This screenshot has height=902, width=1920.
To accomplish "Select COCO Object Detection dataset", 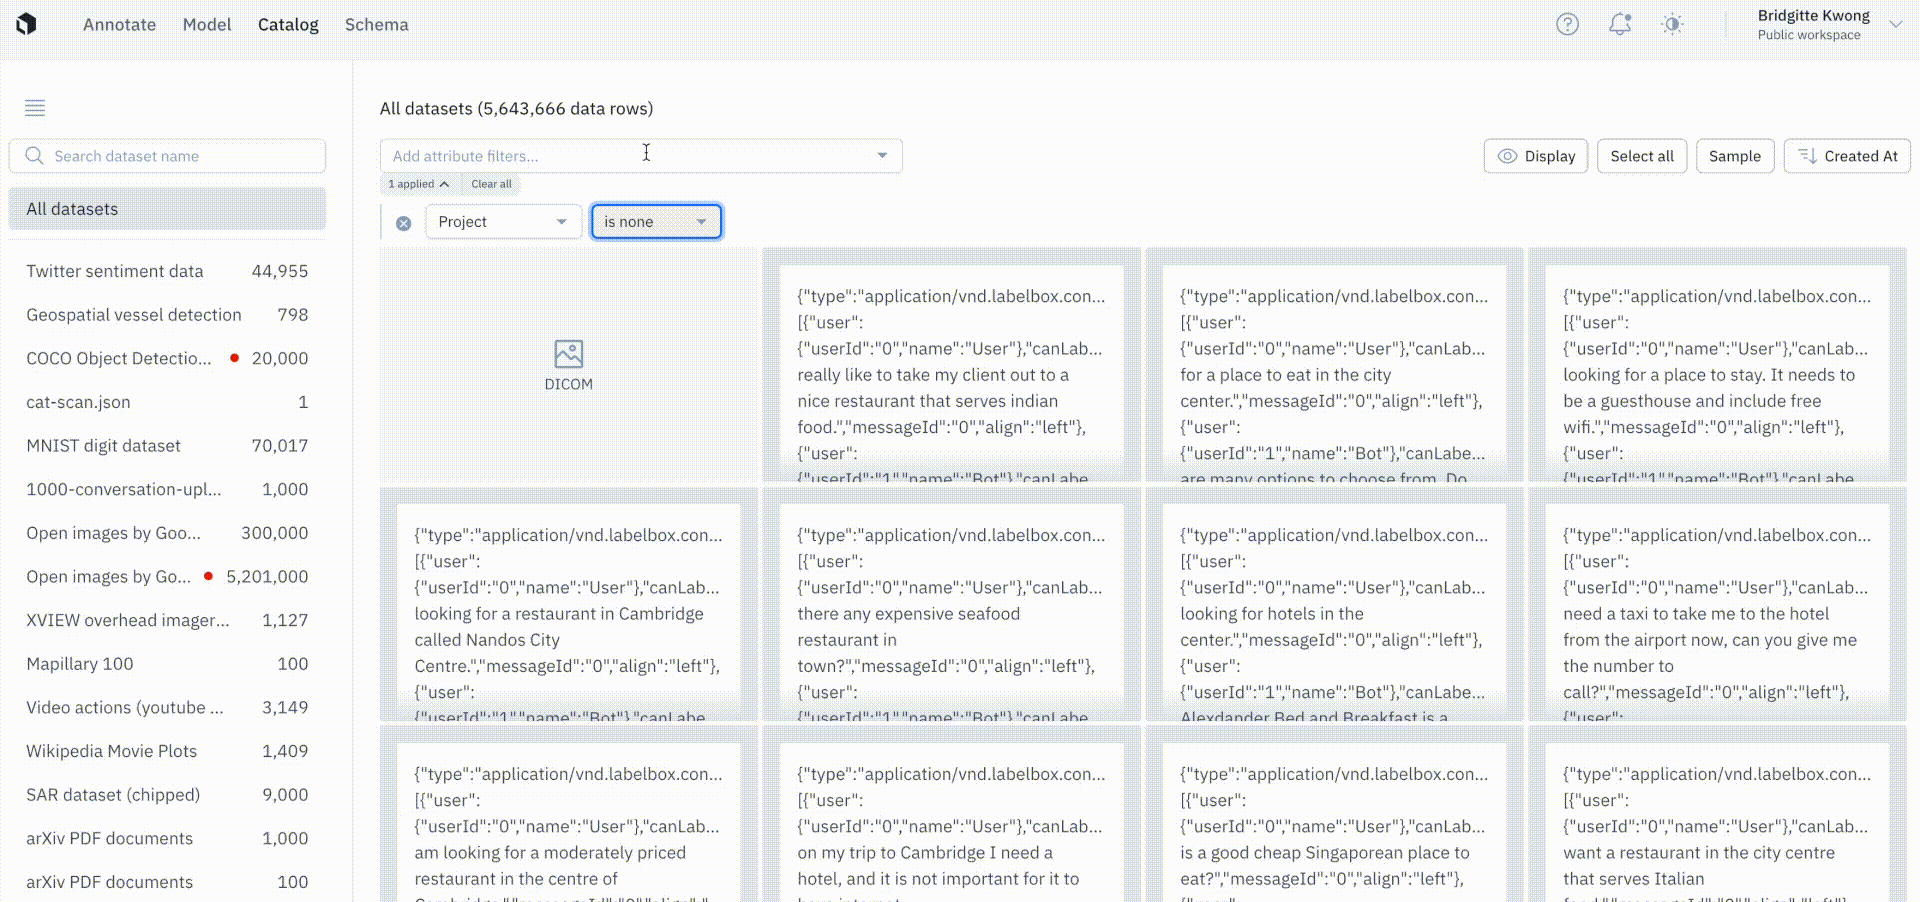I will click(167, 358).
